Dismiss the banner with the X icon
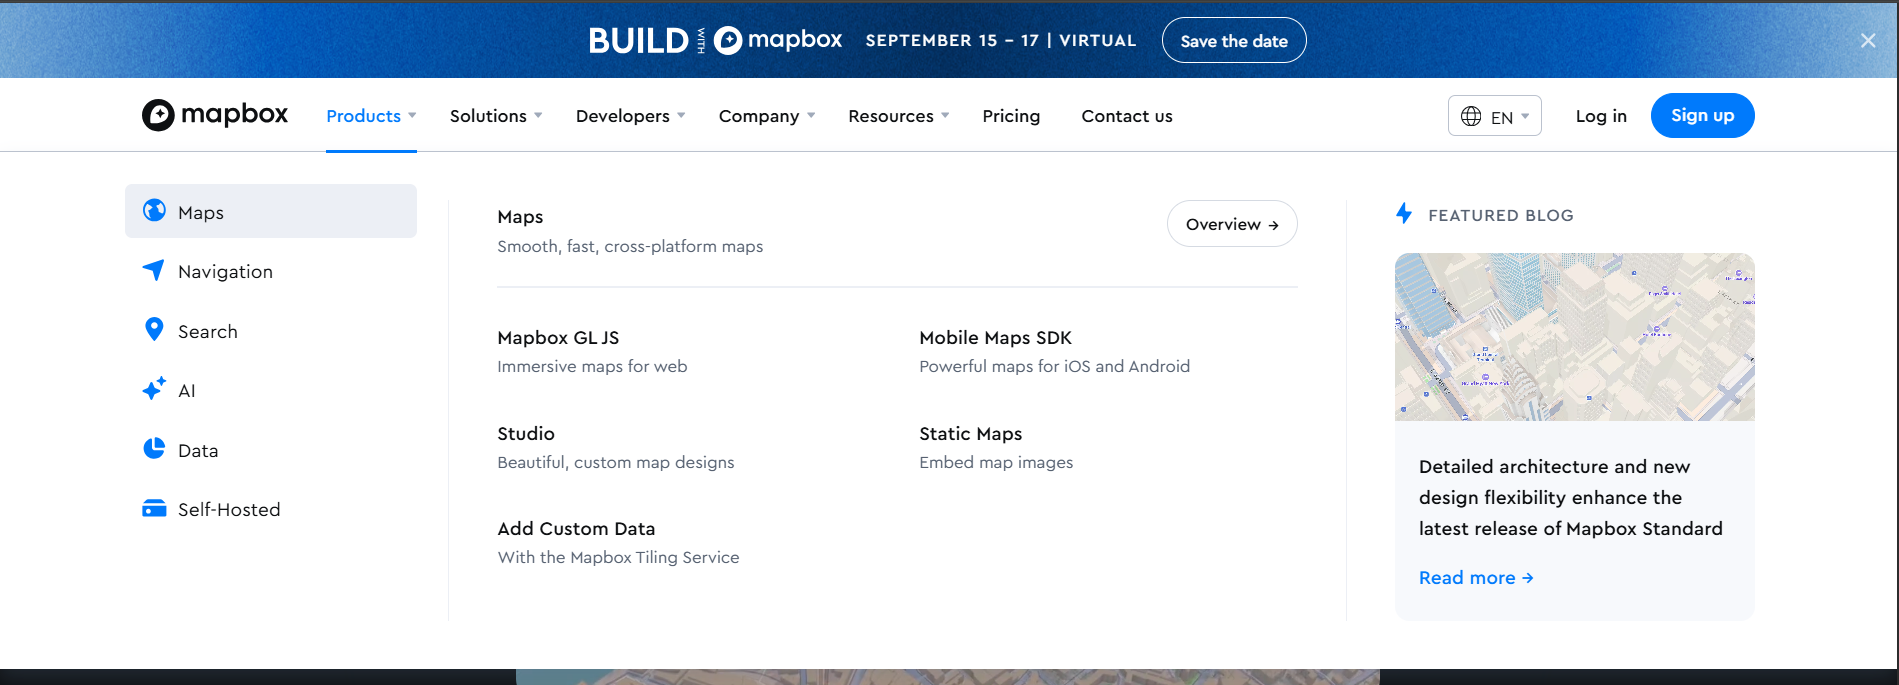Viewport: 1899px width, 685px height. coord(1868,40)
